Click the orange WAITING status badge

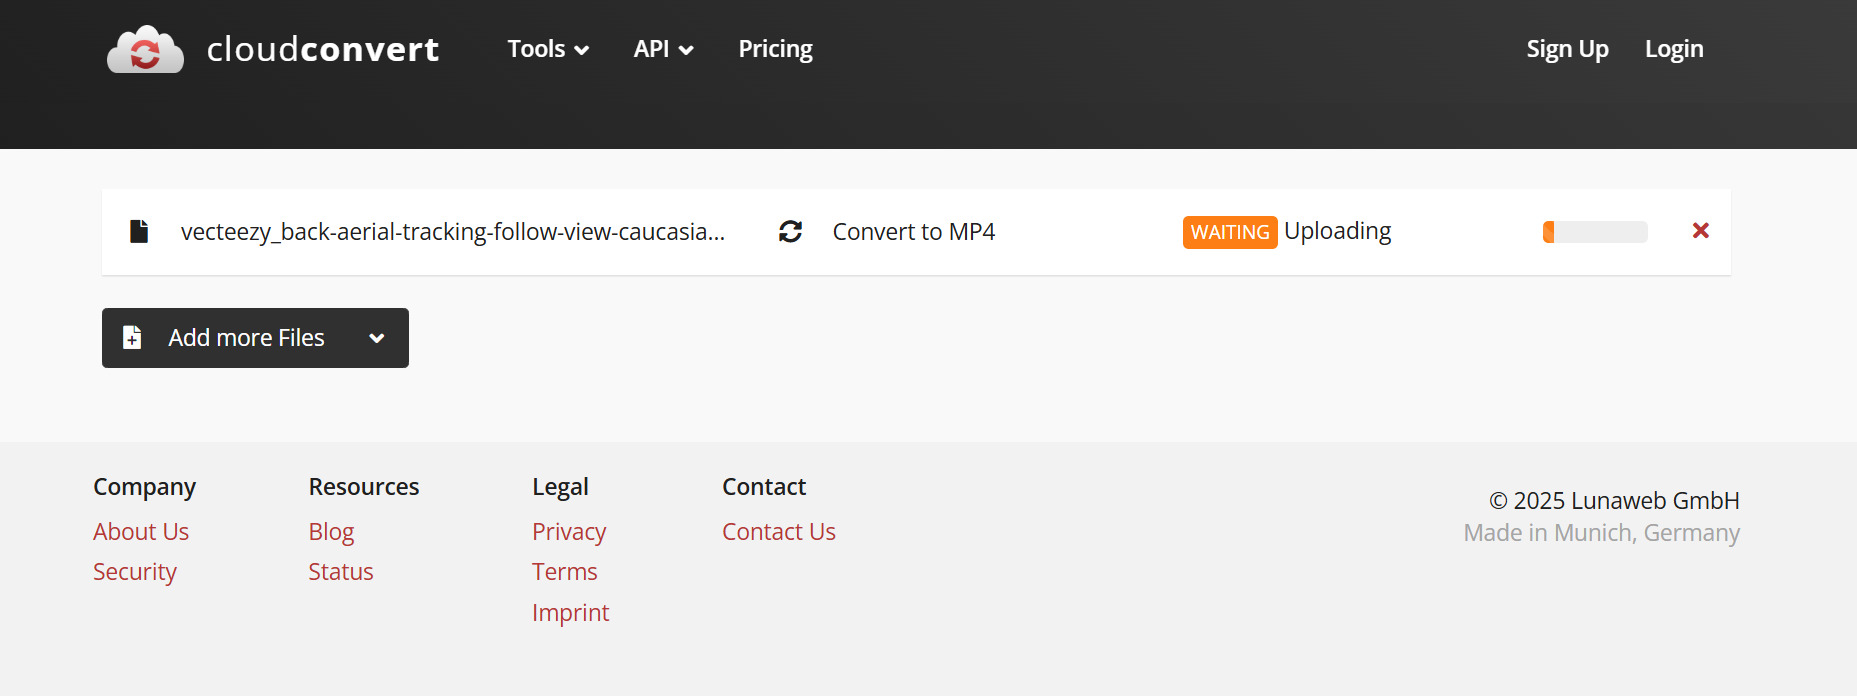pos(1229,232)
